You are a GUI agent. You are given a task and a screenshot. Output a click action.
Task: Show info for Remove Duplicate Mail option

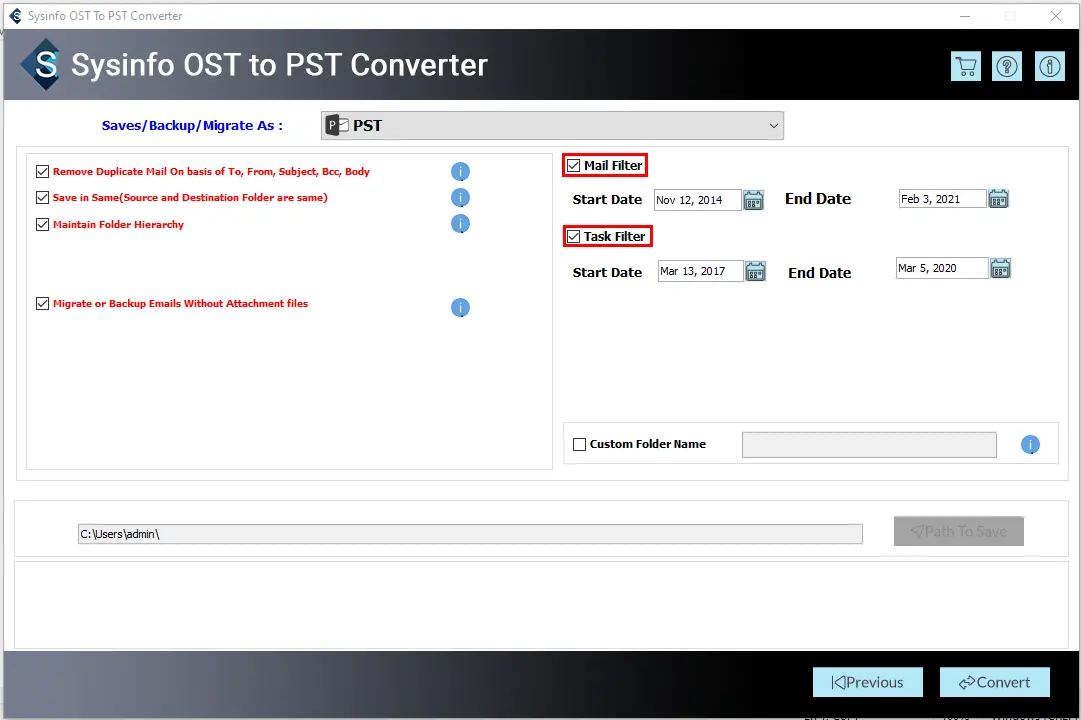[x=460, y=172]
